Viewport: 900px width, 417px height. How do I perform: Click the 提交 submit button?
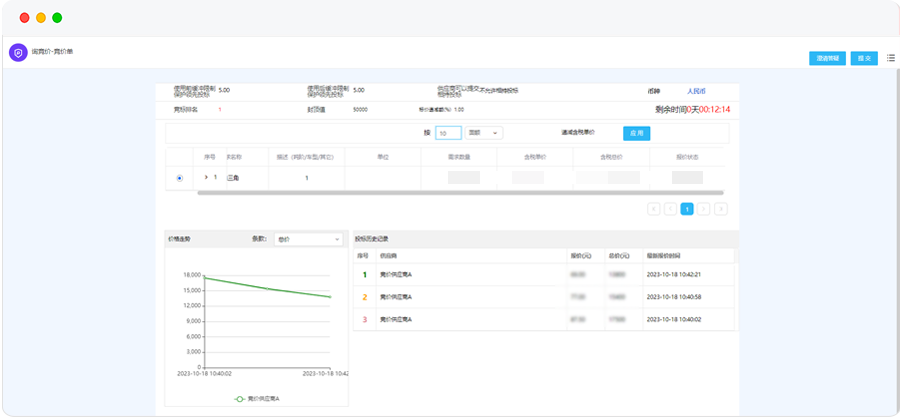click(x=864, y=59)
